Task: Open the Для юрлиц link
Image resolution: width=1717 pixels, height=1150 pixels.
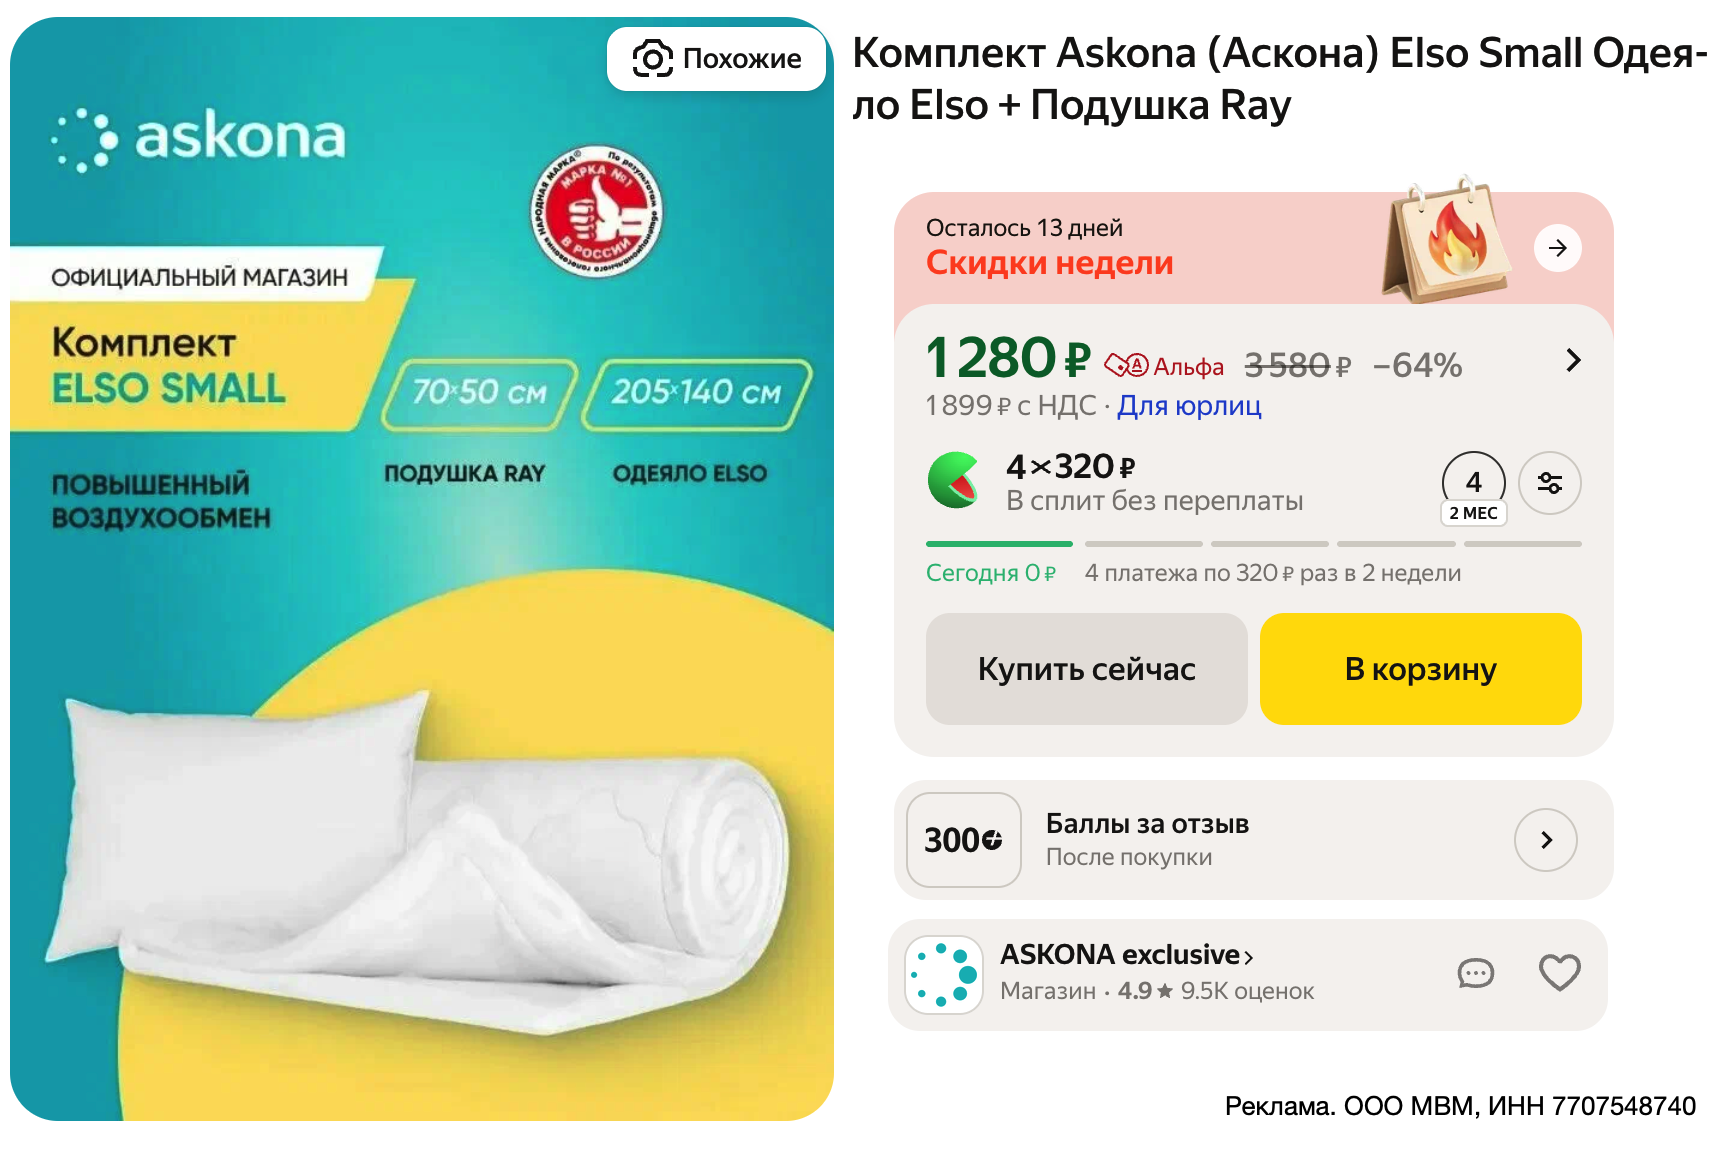Action: pyautogui.click(x=1189, y=405)
